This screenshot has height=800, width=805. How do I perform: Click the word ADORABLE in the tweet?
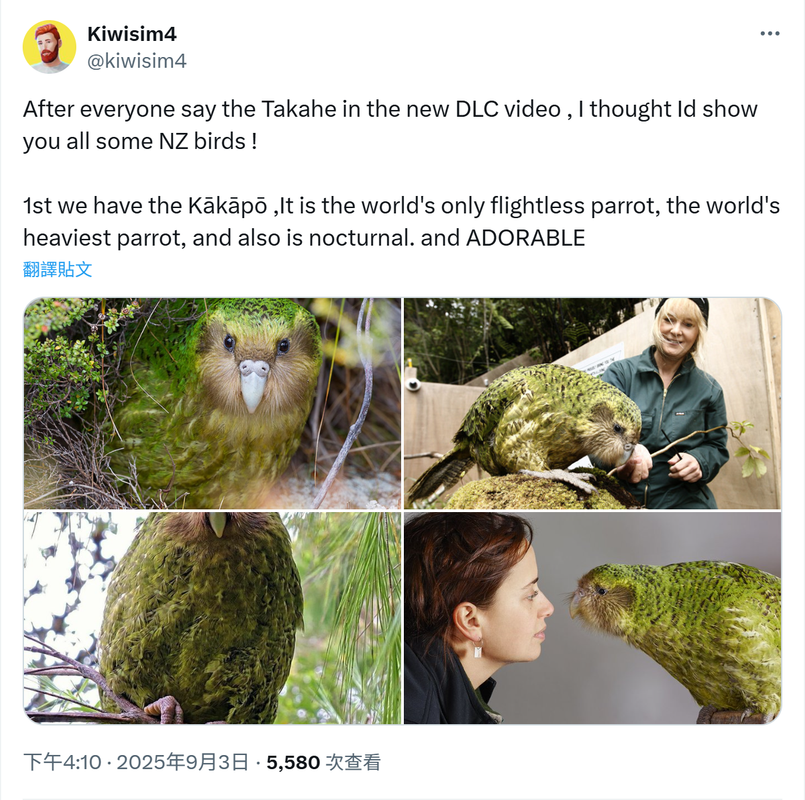(x=525, y=238)
